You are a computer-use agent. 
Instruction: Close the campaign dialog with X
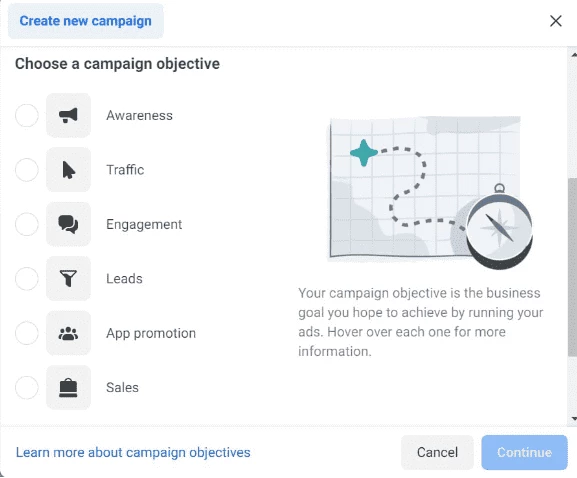pos(556,21)
